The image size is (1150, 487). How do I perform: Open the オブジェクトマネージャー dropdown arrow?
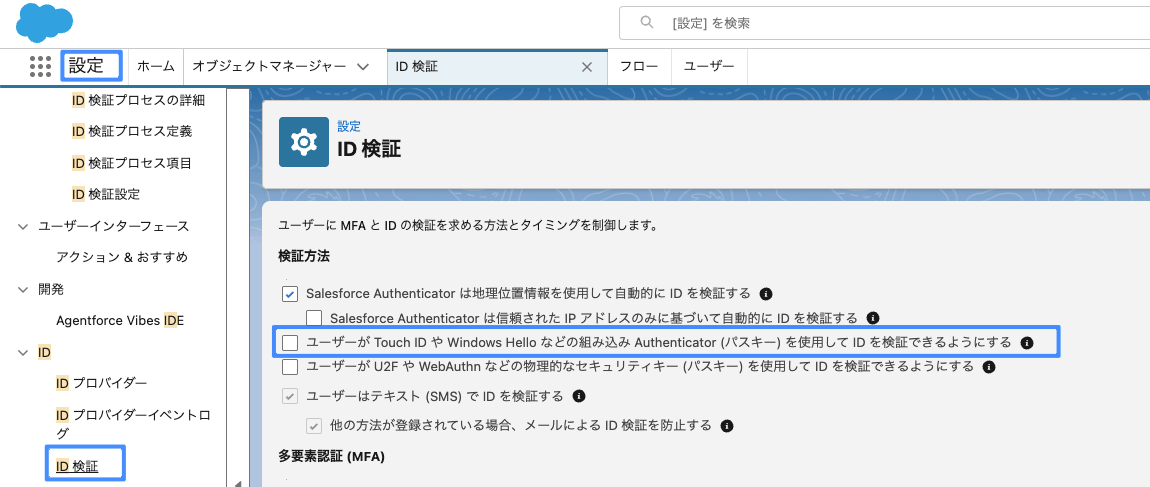point(362,67)
